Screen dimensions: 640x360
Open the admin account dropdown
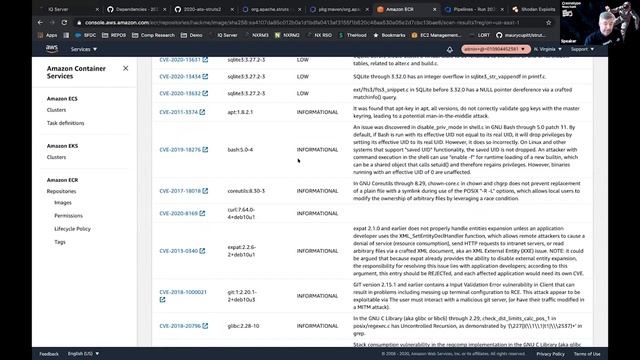pos(496,49)
